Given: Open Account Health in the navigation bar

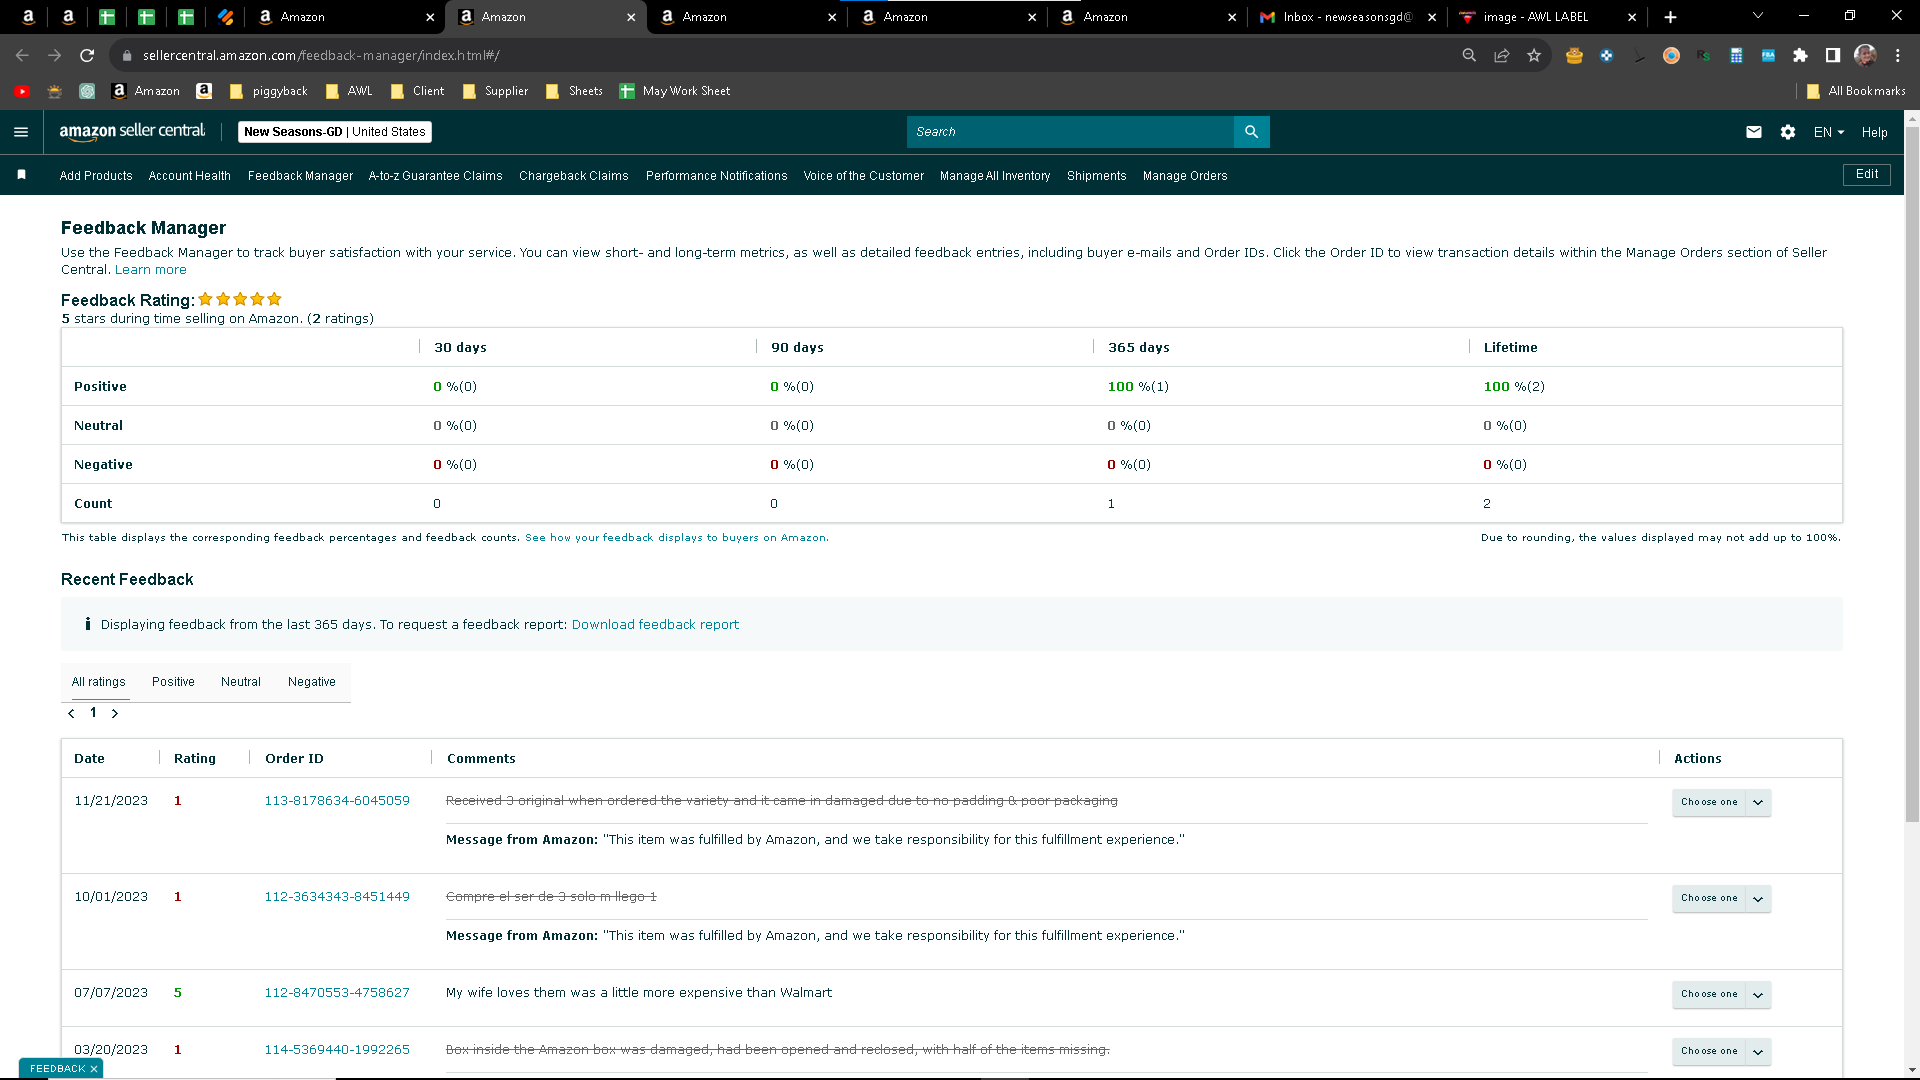Looking at the screenshot, I should (x=190, y=176).
